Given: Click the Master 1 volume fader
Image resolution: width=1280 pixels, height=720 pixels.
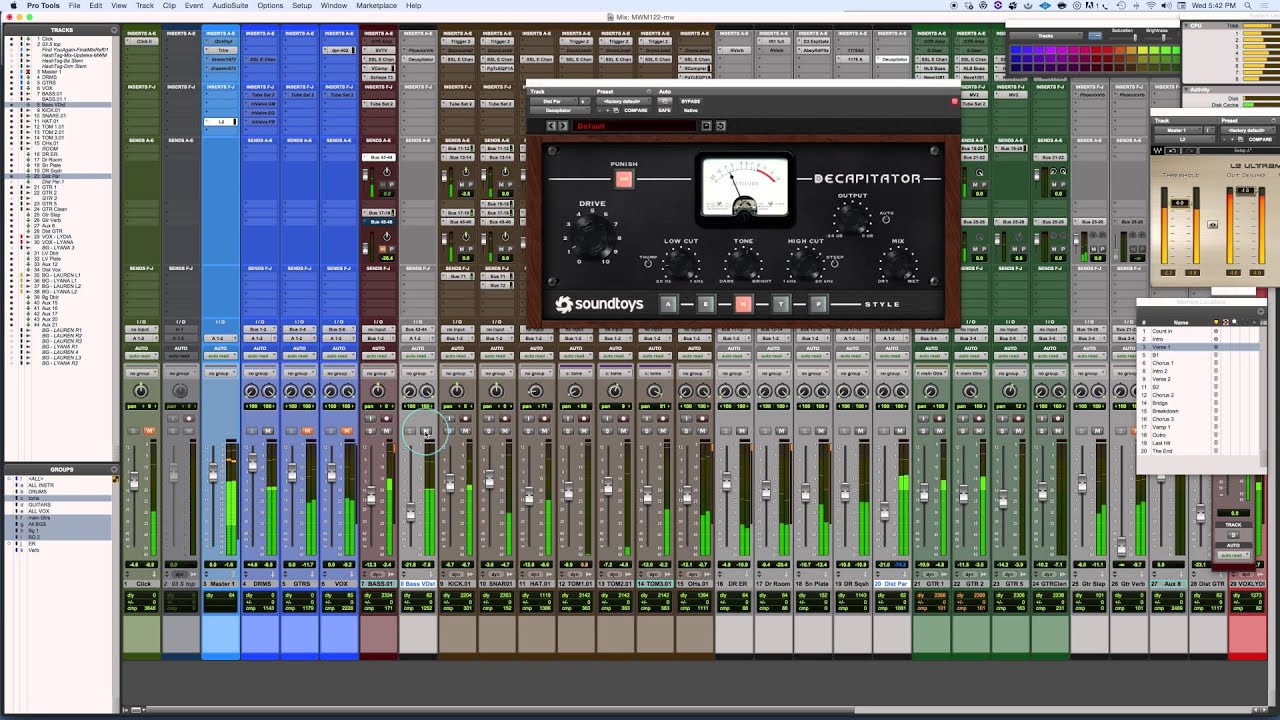Looking at the screenshot, I should pyautogui.click(x=212, y=471).
